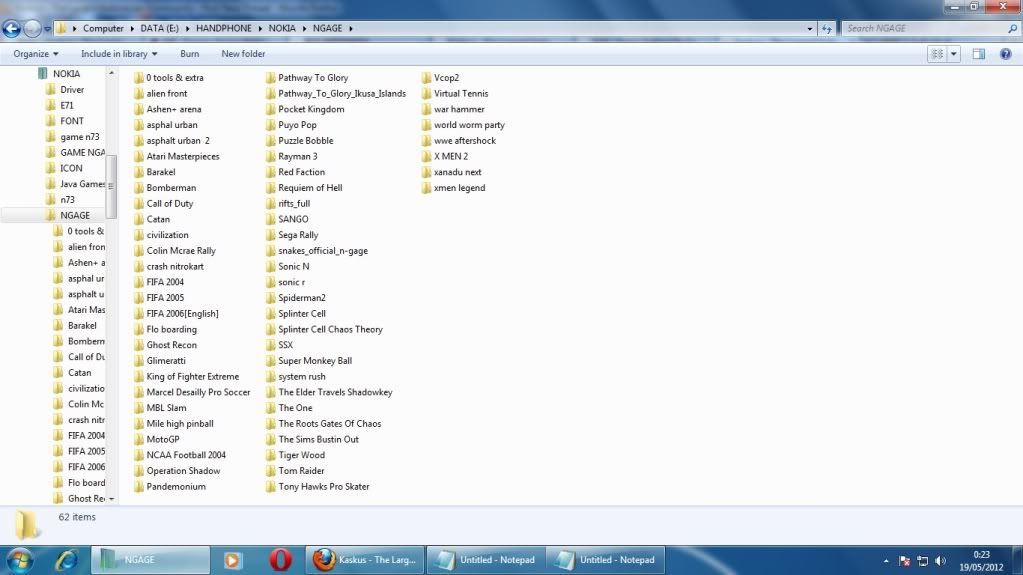Image resolution: width=1023 pixels, height=575 pixels.
Task: Select the Call of Duty folder icon
Action: [138, 204]
